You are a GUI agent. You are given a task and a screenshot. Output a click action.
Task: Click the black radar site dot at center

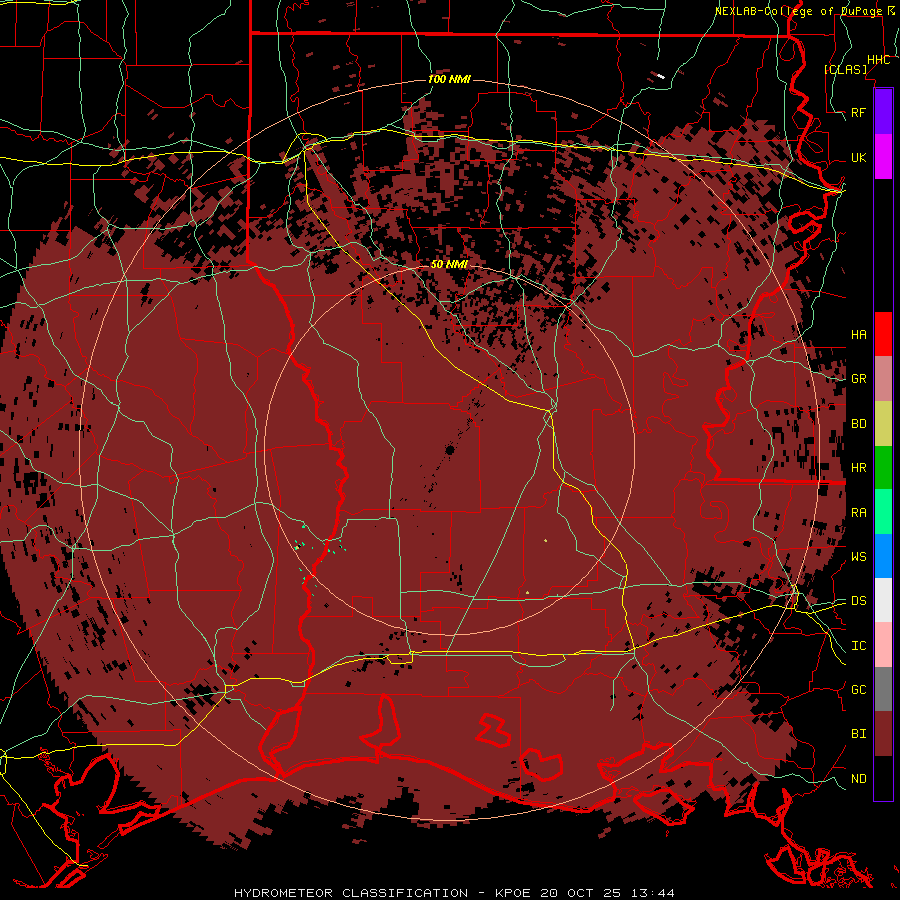[450, 450]
